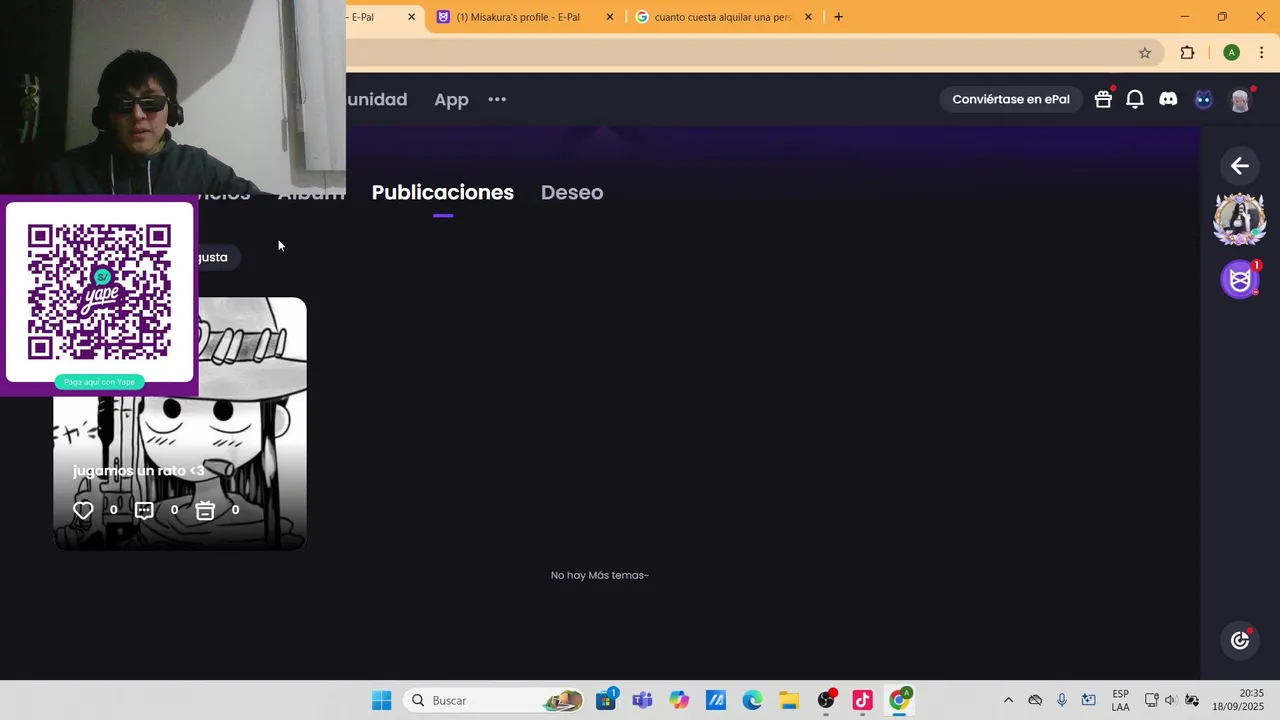Switch to the Misakura's profile browser tab

click(525, 17)
